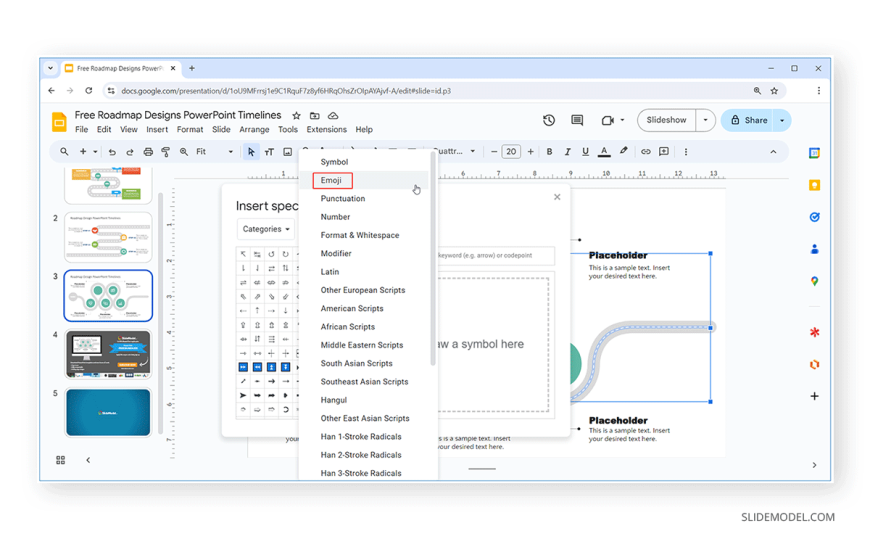Click the insert link icon
This screenshot has width=870, height=539.
645,152
